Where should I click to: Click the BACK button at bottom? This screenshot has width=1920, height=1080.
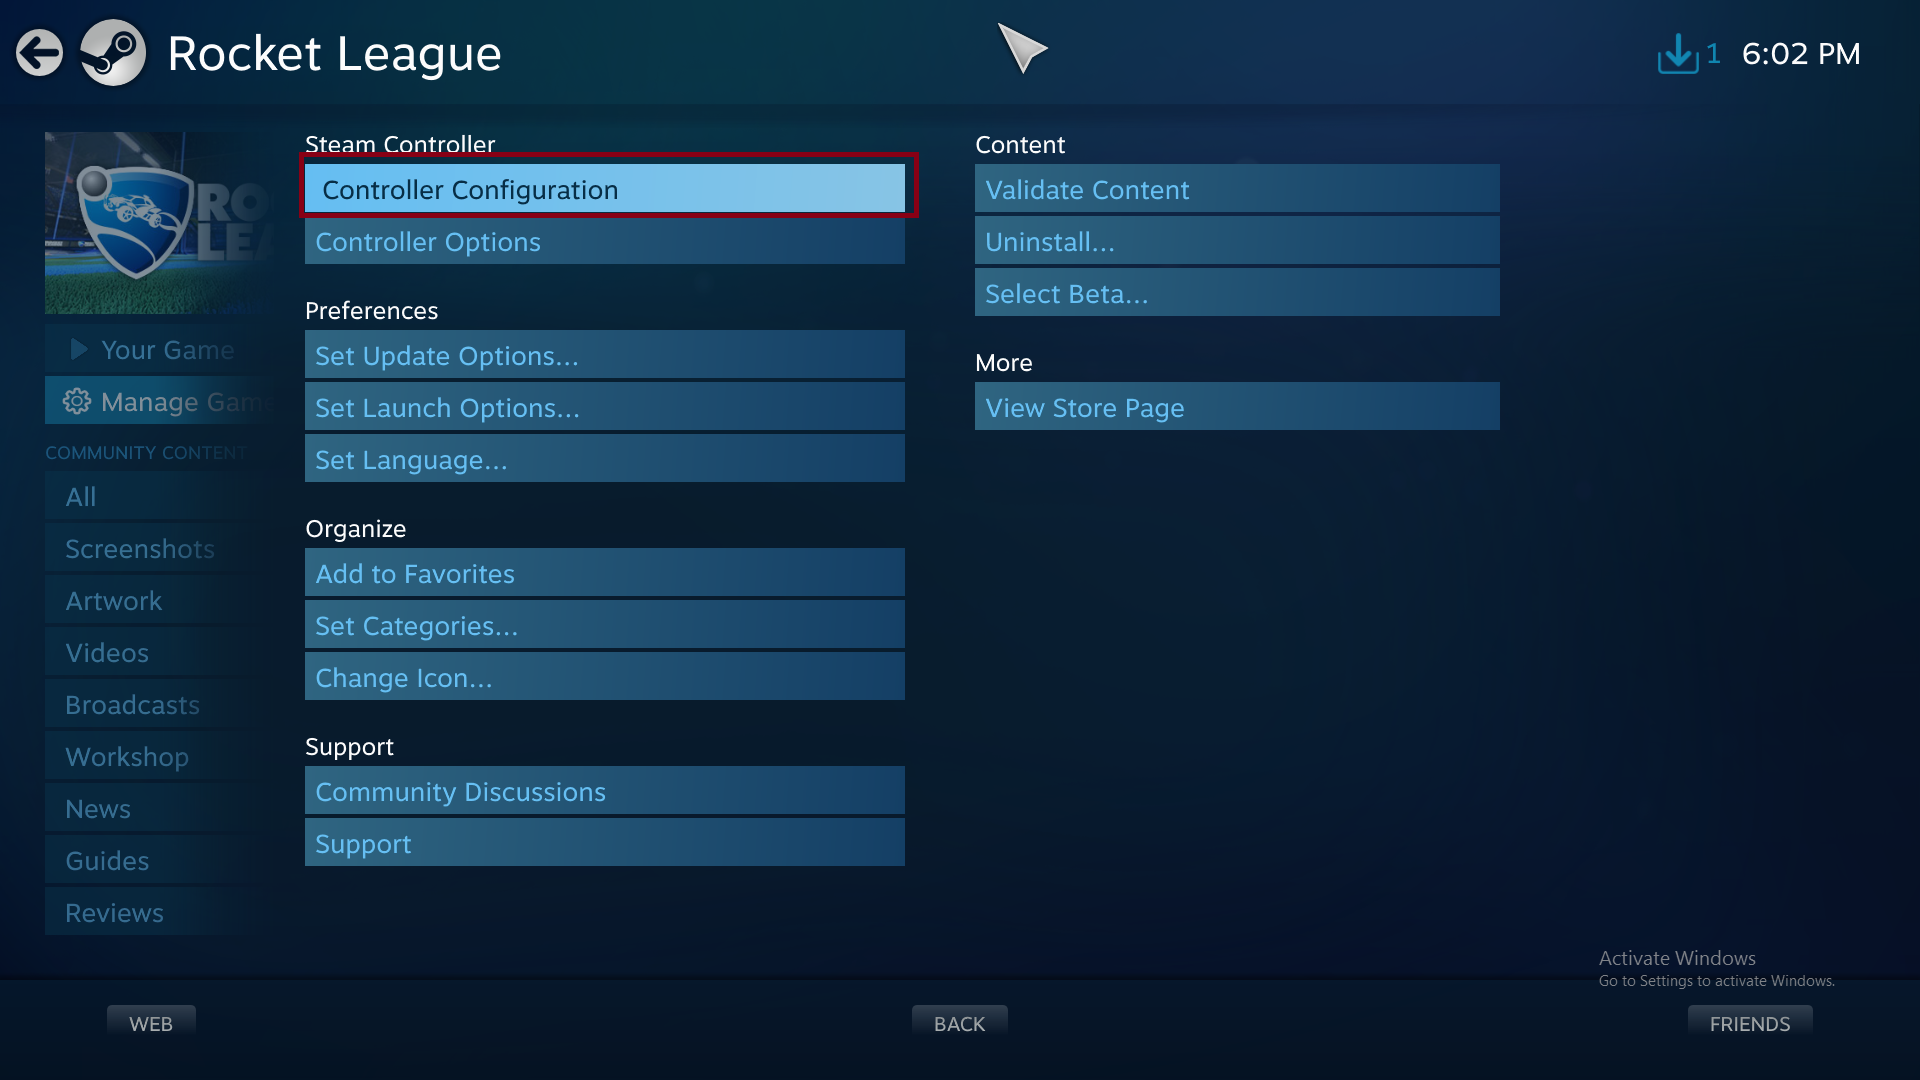coord(960,1023)
